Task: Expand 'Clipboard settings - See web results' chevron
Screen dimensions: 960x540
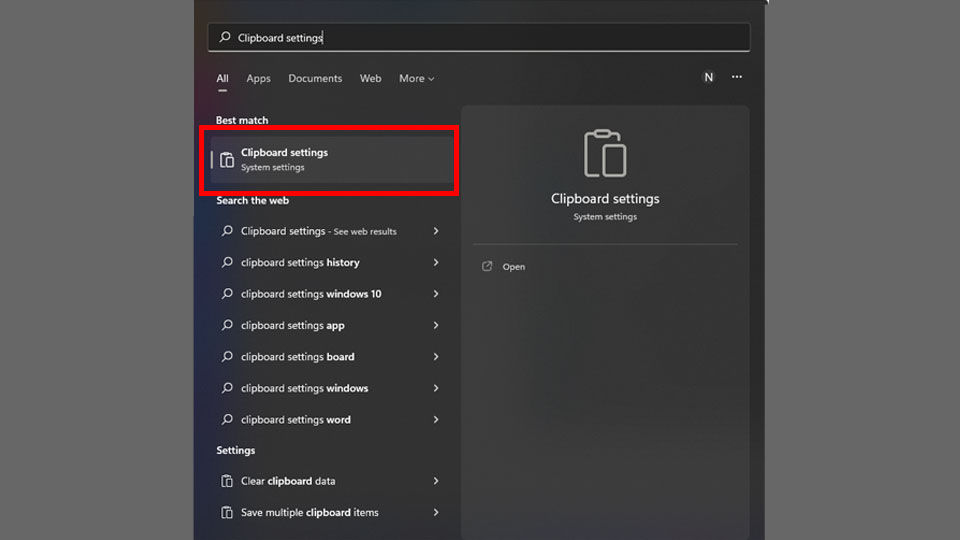Action: pos(436,231)
